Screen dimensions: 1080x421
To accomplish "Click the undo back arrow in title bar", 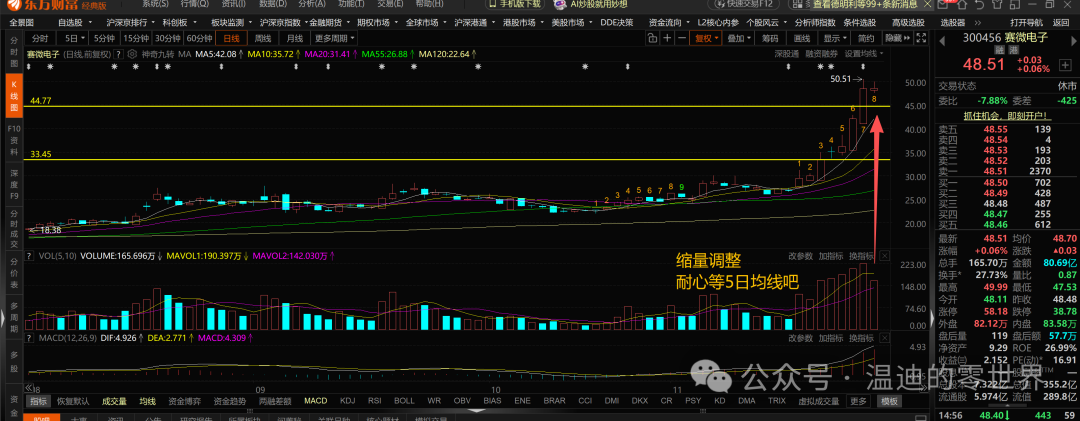I will point(981,4).
